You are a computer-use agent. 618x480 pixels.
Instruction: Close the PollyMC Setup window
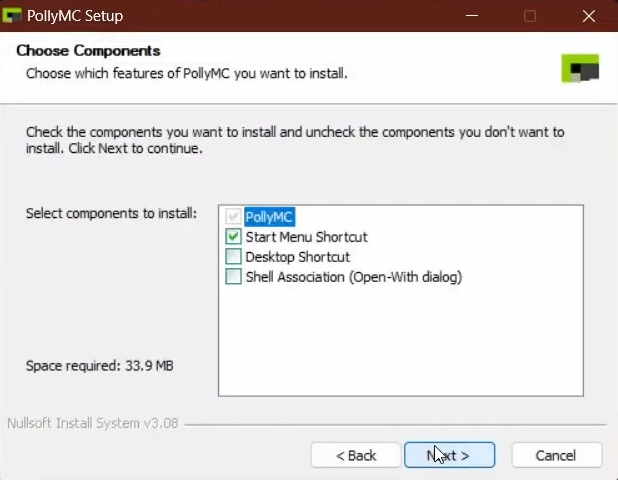(589, 16)
